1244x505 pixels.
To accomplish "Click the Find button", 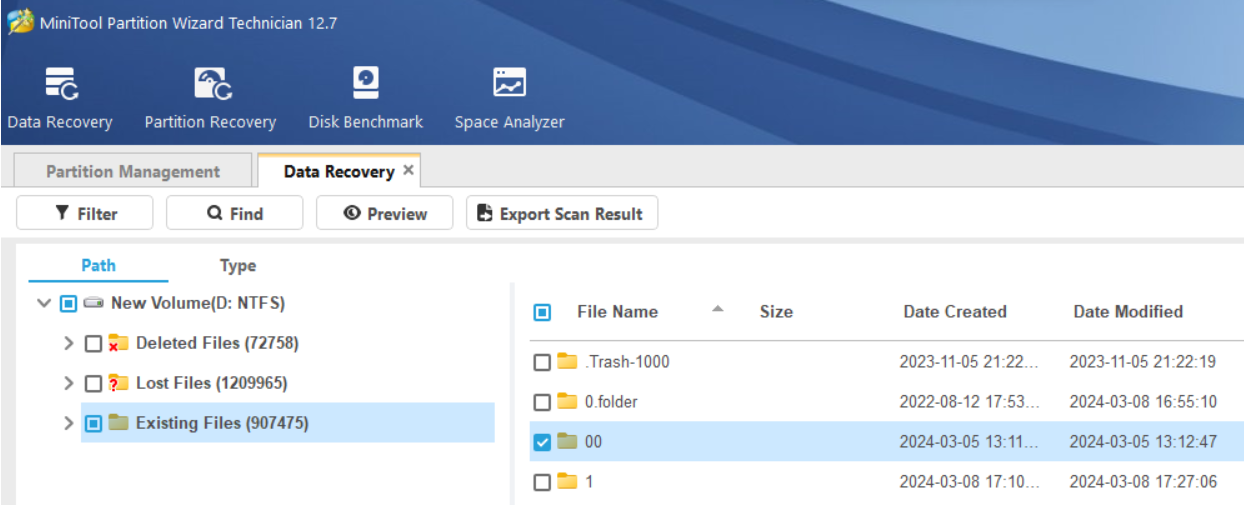I will coord(235,213).
